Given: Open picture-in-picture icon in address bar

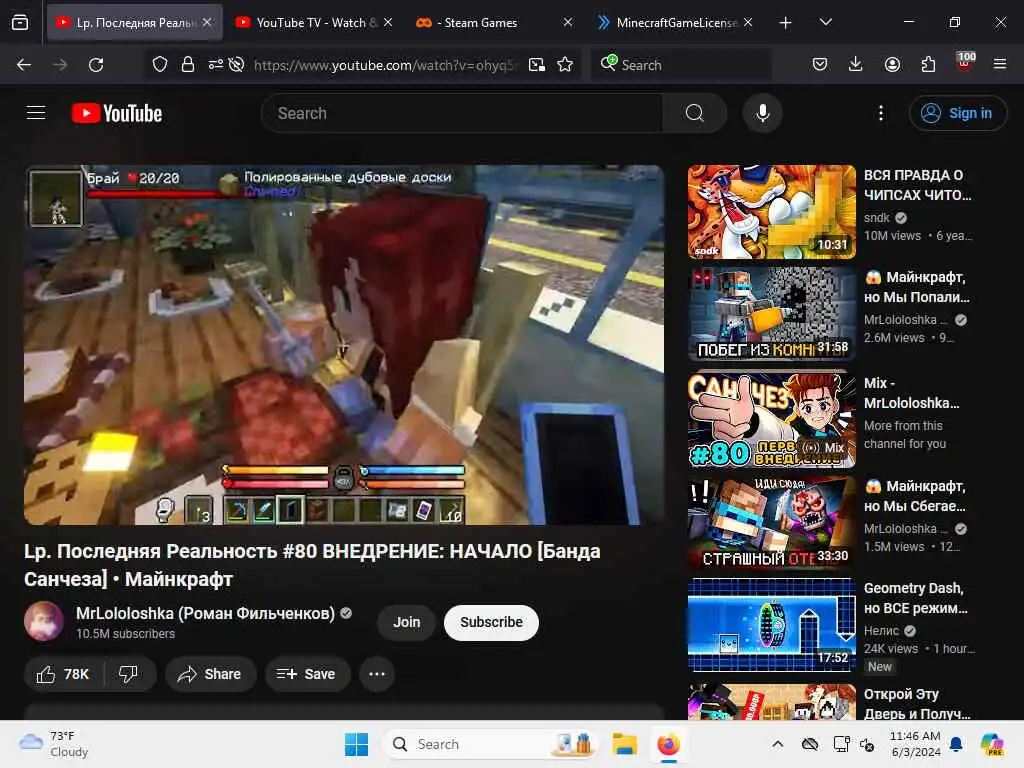Looking at the screenshot, I should [x=537, y=65].
